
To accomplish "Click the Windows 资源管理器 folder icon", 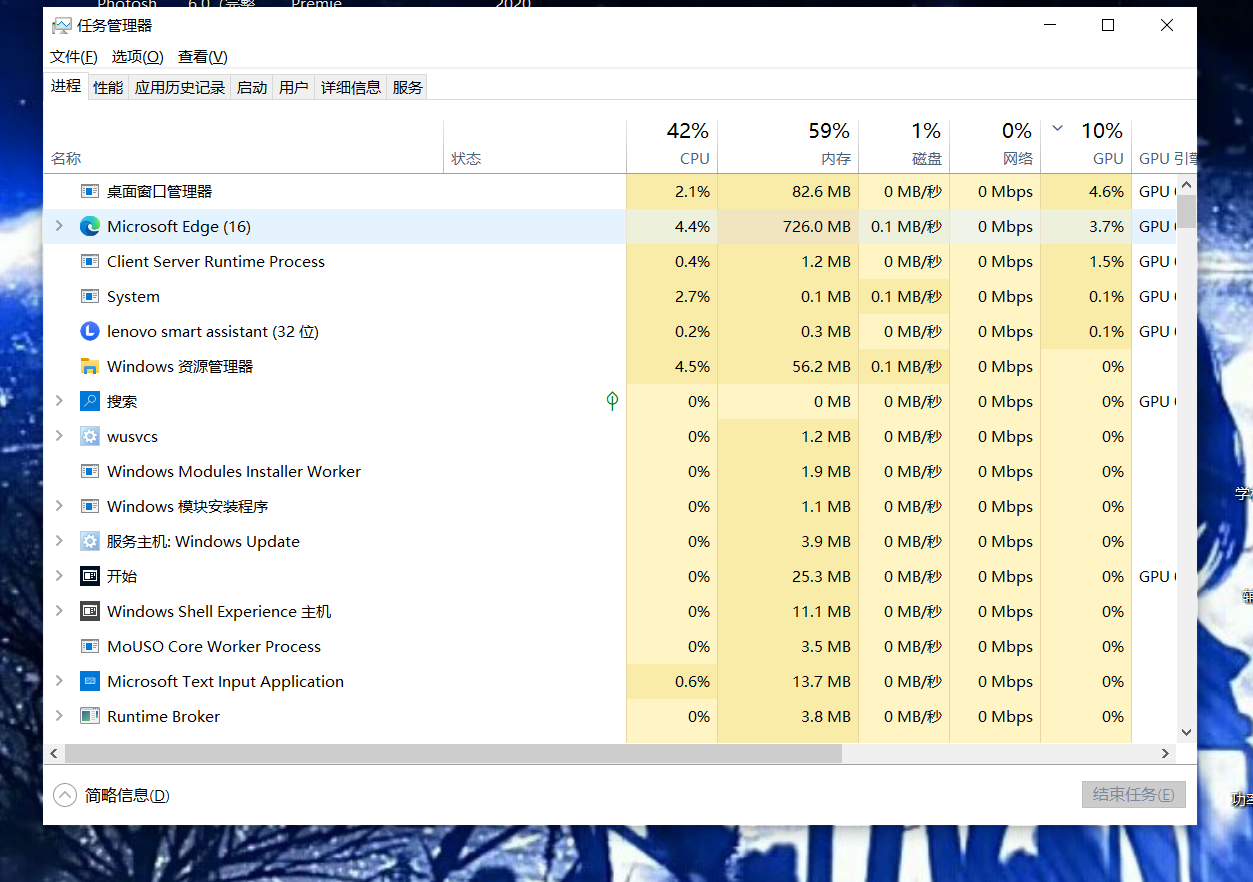I will [x=90, y=366].
